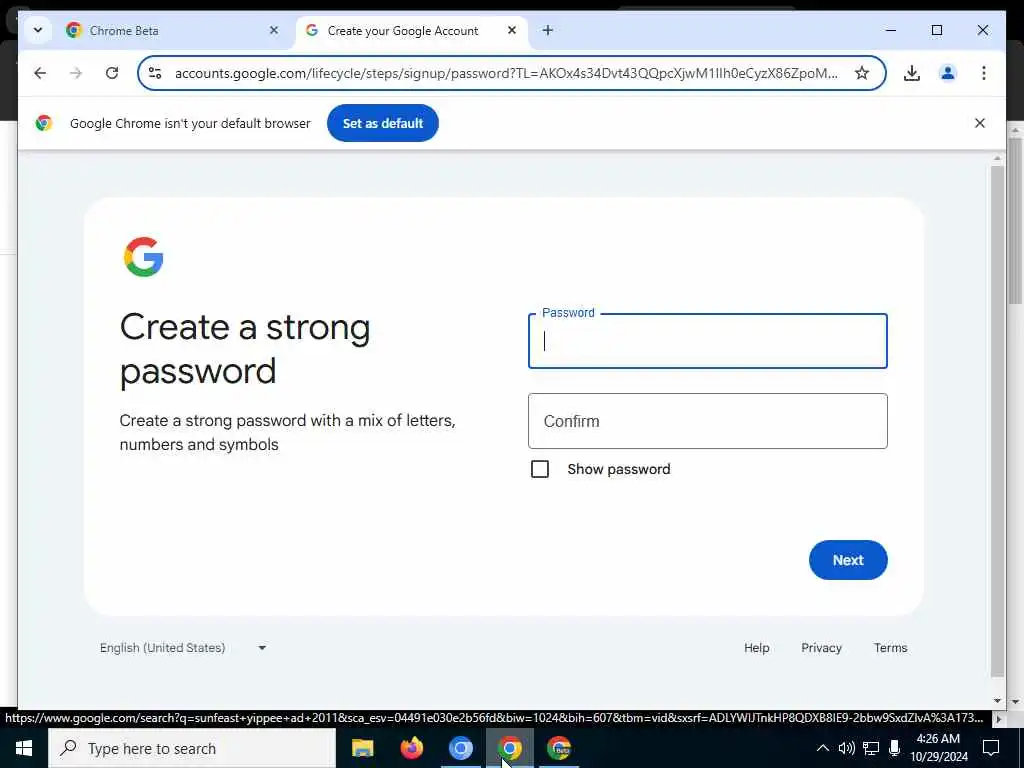Launch Firefox from the taskbar

point(411,748)
